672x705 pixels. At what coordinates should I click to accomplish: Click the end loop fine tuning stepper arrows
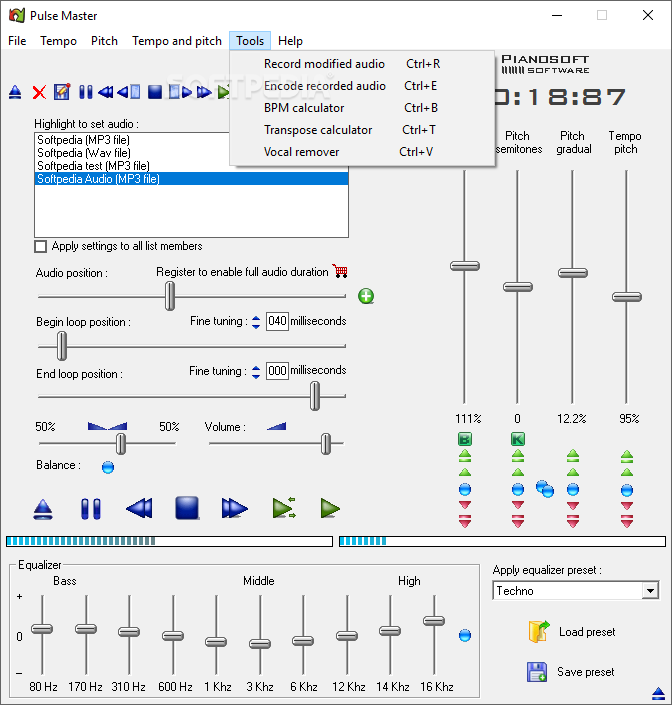coord(256,372)
